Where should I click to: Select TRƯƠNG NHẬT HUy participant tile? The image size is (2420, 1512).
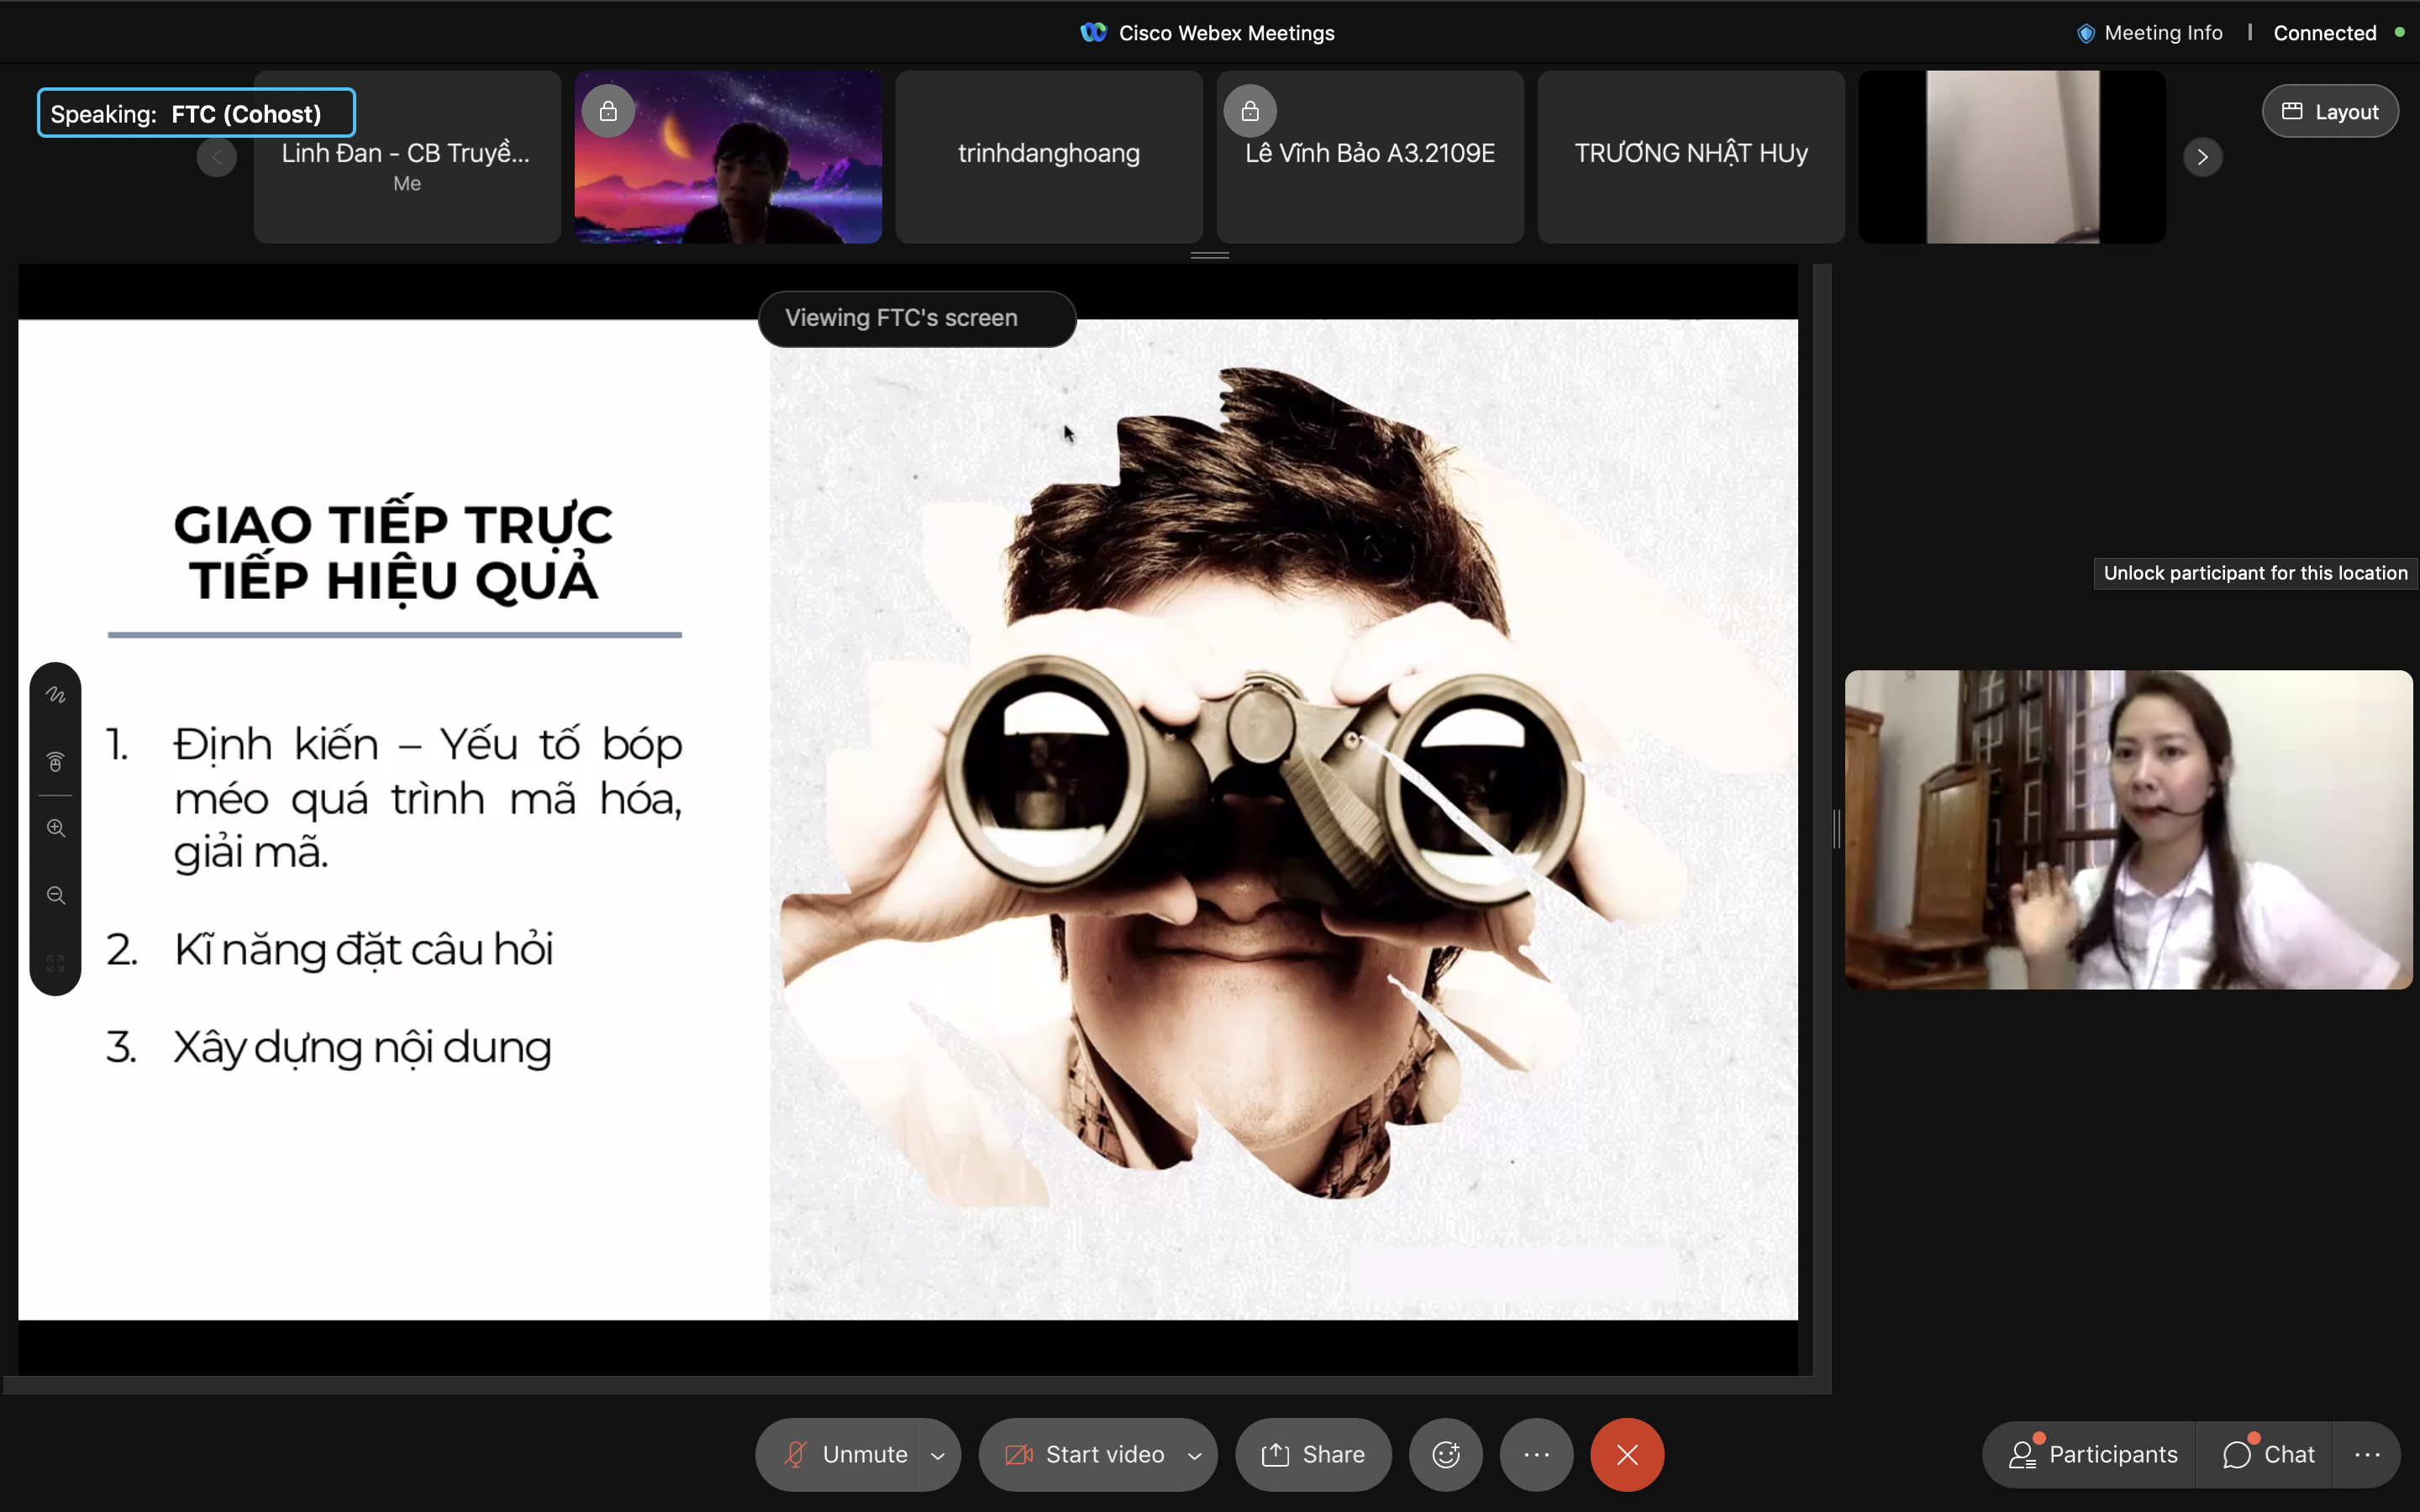[1691, 157]
